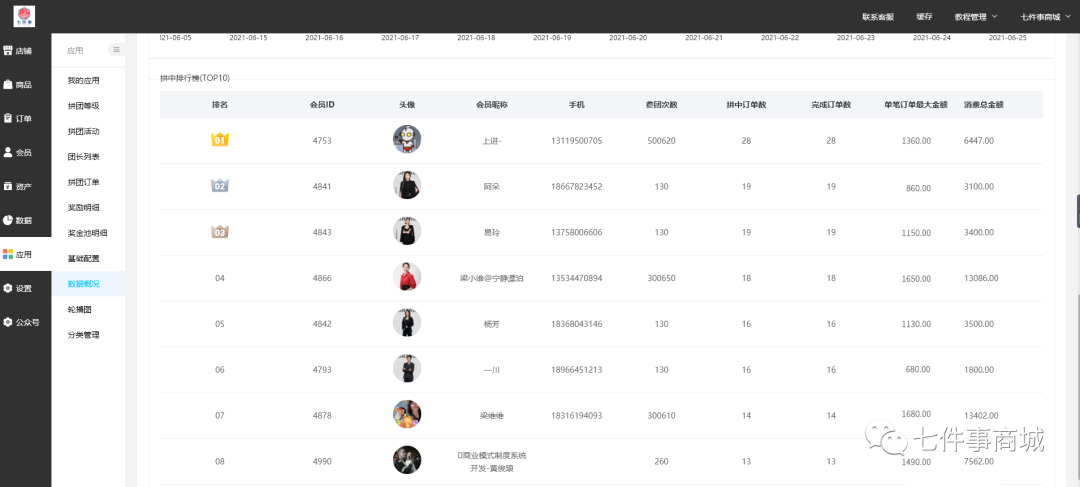The width and height of the screenshot is (1080, 487).
Task: Click nickname 梁小维@宁静漂泊
Action: [492, 278]
